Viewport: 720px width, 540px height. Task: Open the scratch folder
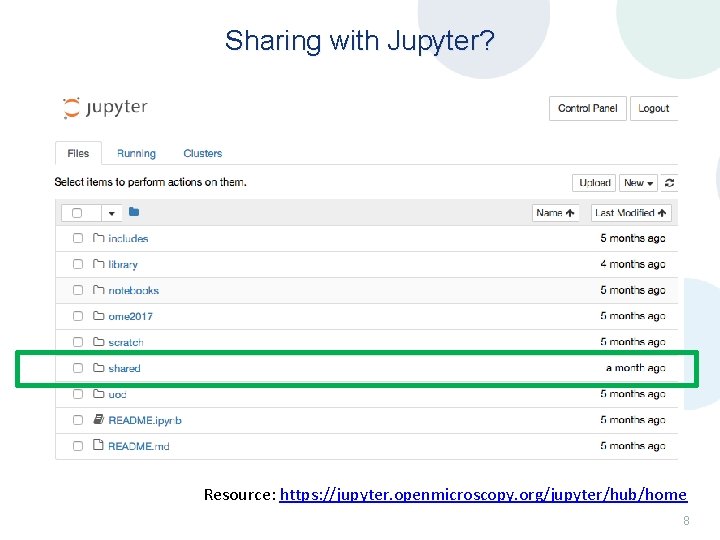click(126, 342)
